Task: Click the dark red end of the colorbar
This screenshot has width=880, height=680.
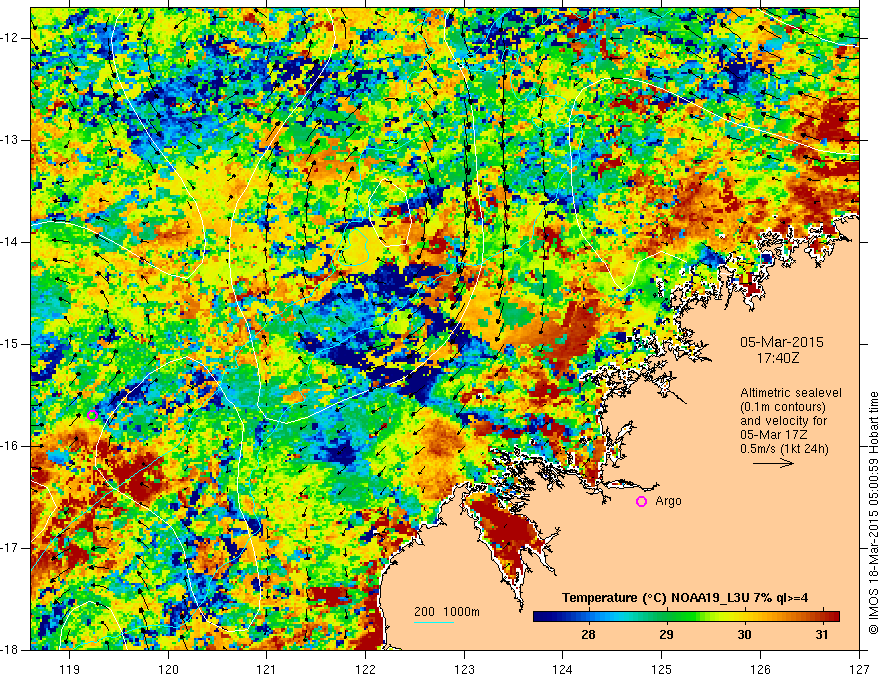Action: point(833,617)
